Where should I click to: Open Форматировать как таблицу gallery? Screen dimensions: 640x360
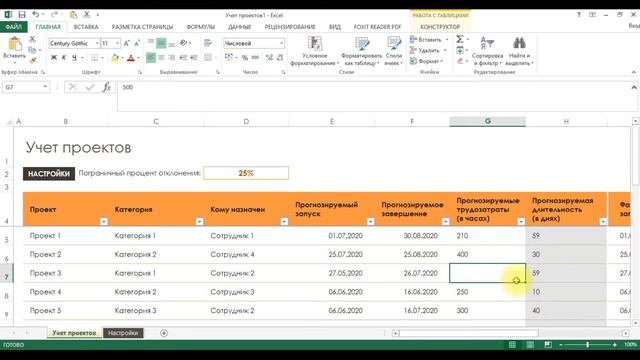361,51
